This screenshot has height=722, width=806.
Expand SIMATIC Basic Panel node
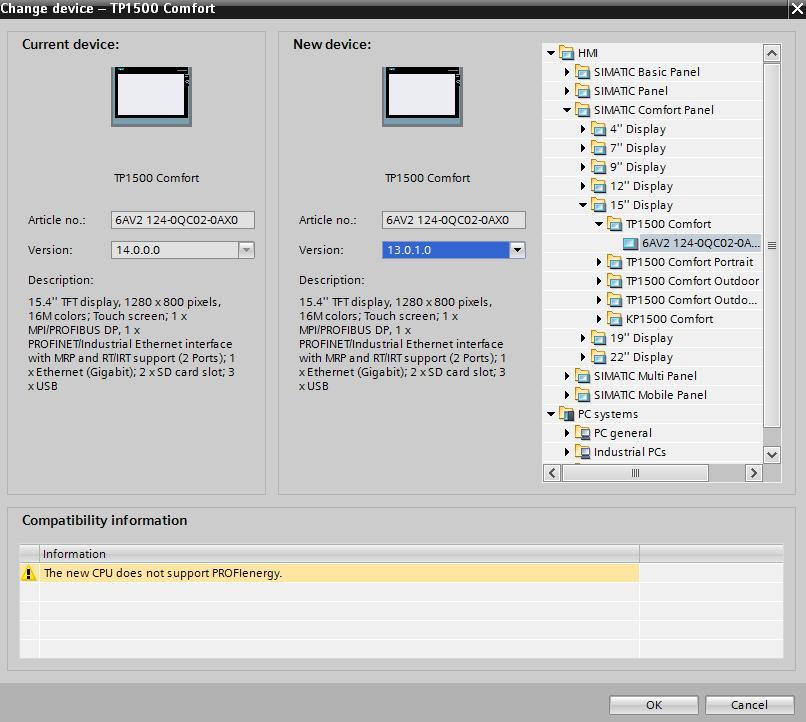(x=567, y=72)
